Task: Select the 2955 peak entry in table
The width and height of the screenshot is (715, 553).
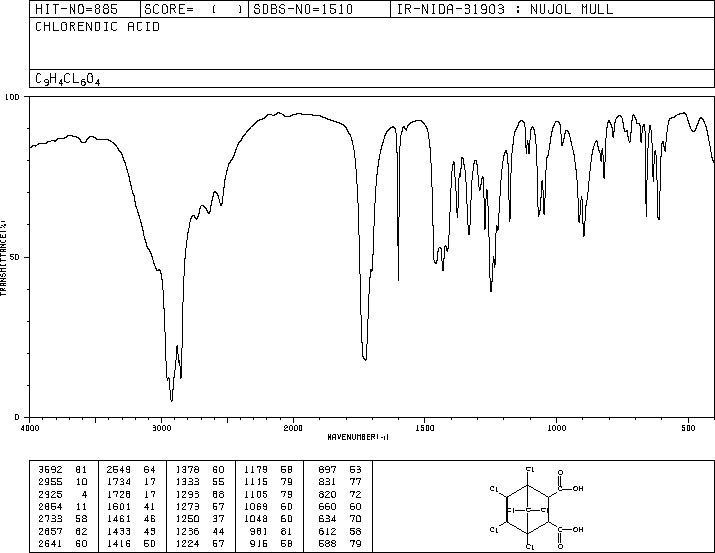Action: click(x=63, y=482)
